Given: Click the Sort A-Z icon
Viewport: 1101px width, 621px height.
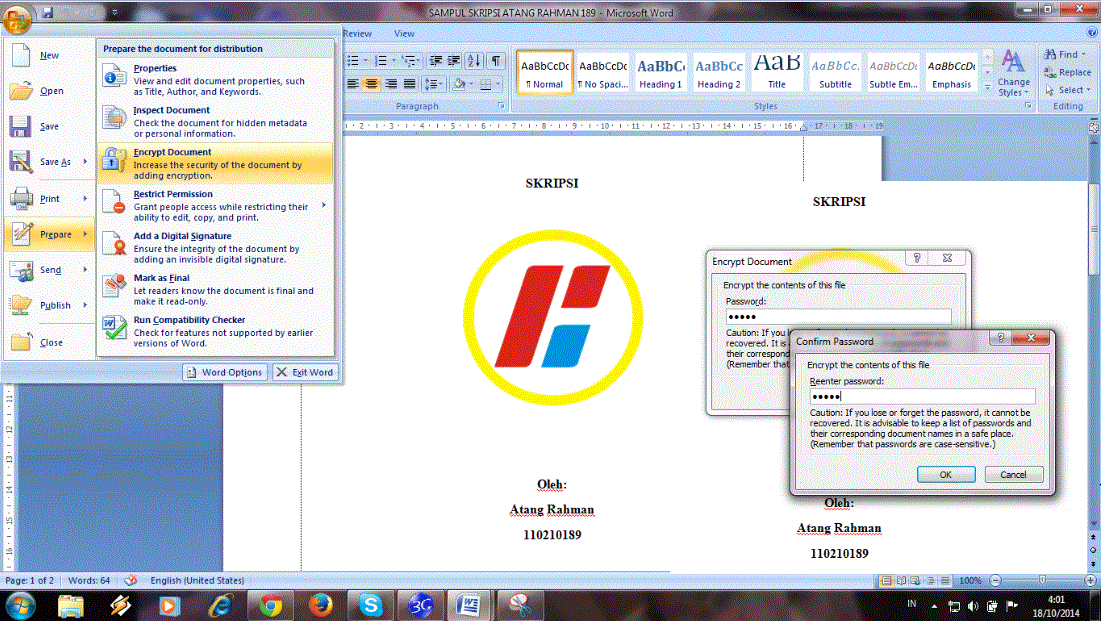Looking at the screenshot, I should click(x=475, y=61).
